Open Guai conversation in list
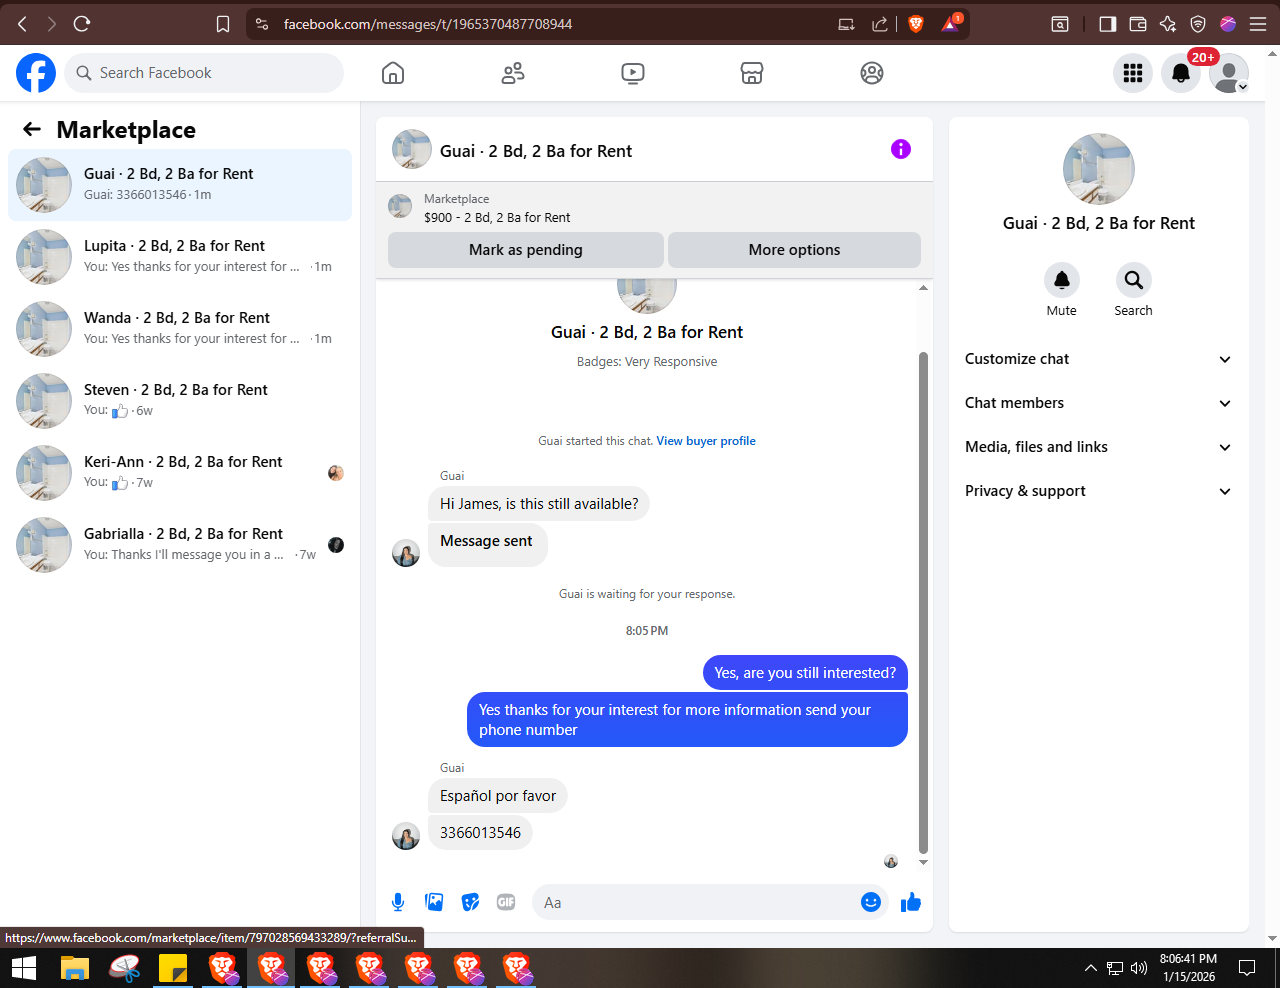 [180, 185]
